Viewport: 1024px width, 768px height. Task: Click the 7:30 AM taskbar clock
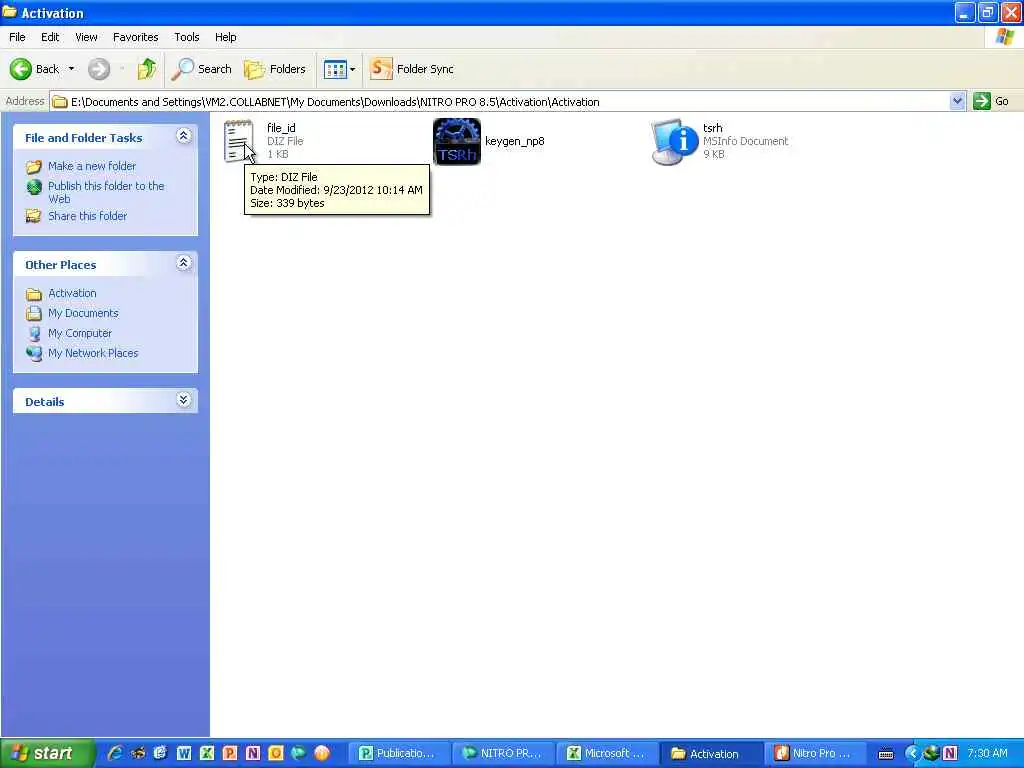(x=987, y=753)
